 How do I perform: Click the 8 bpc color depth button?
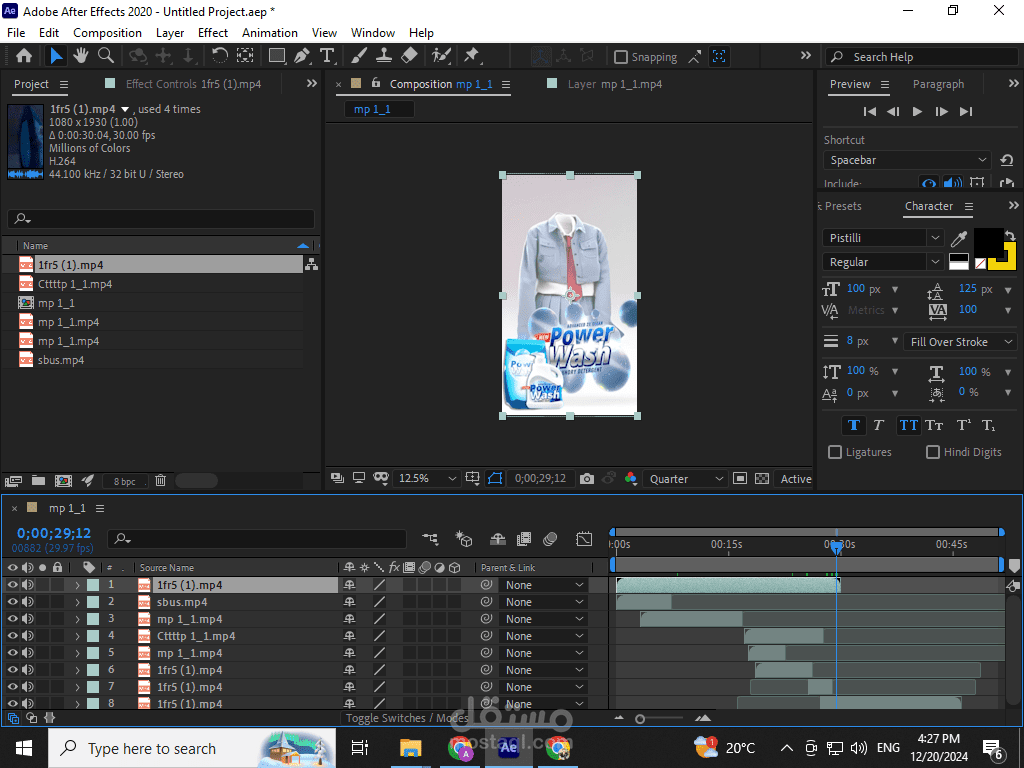tap(125, 481)
